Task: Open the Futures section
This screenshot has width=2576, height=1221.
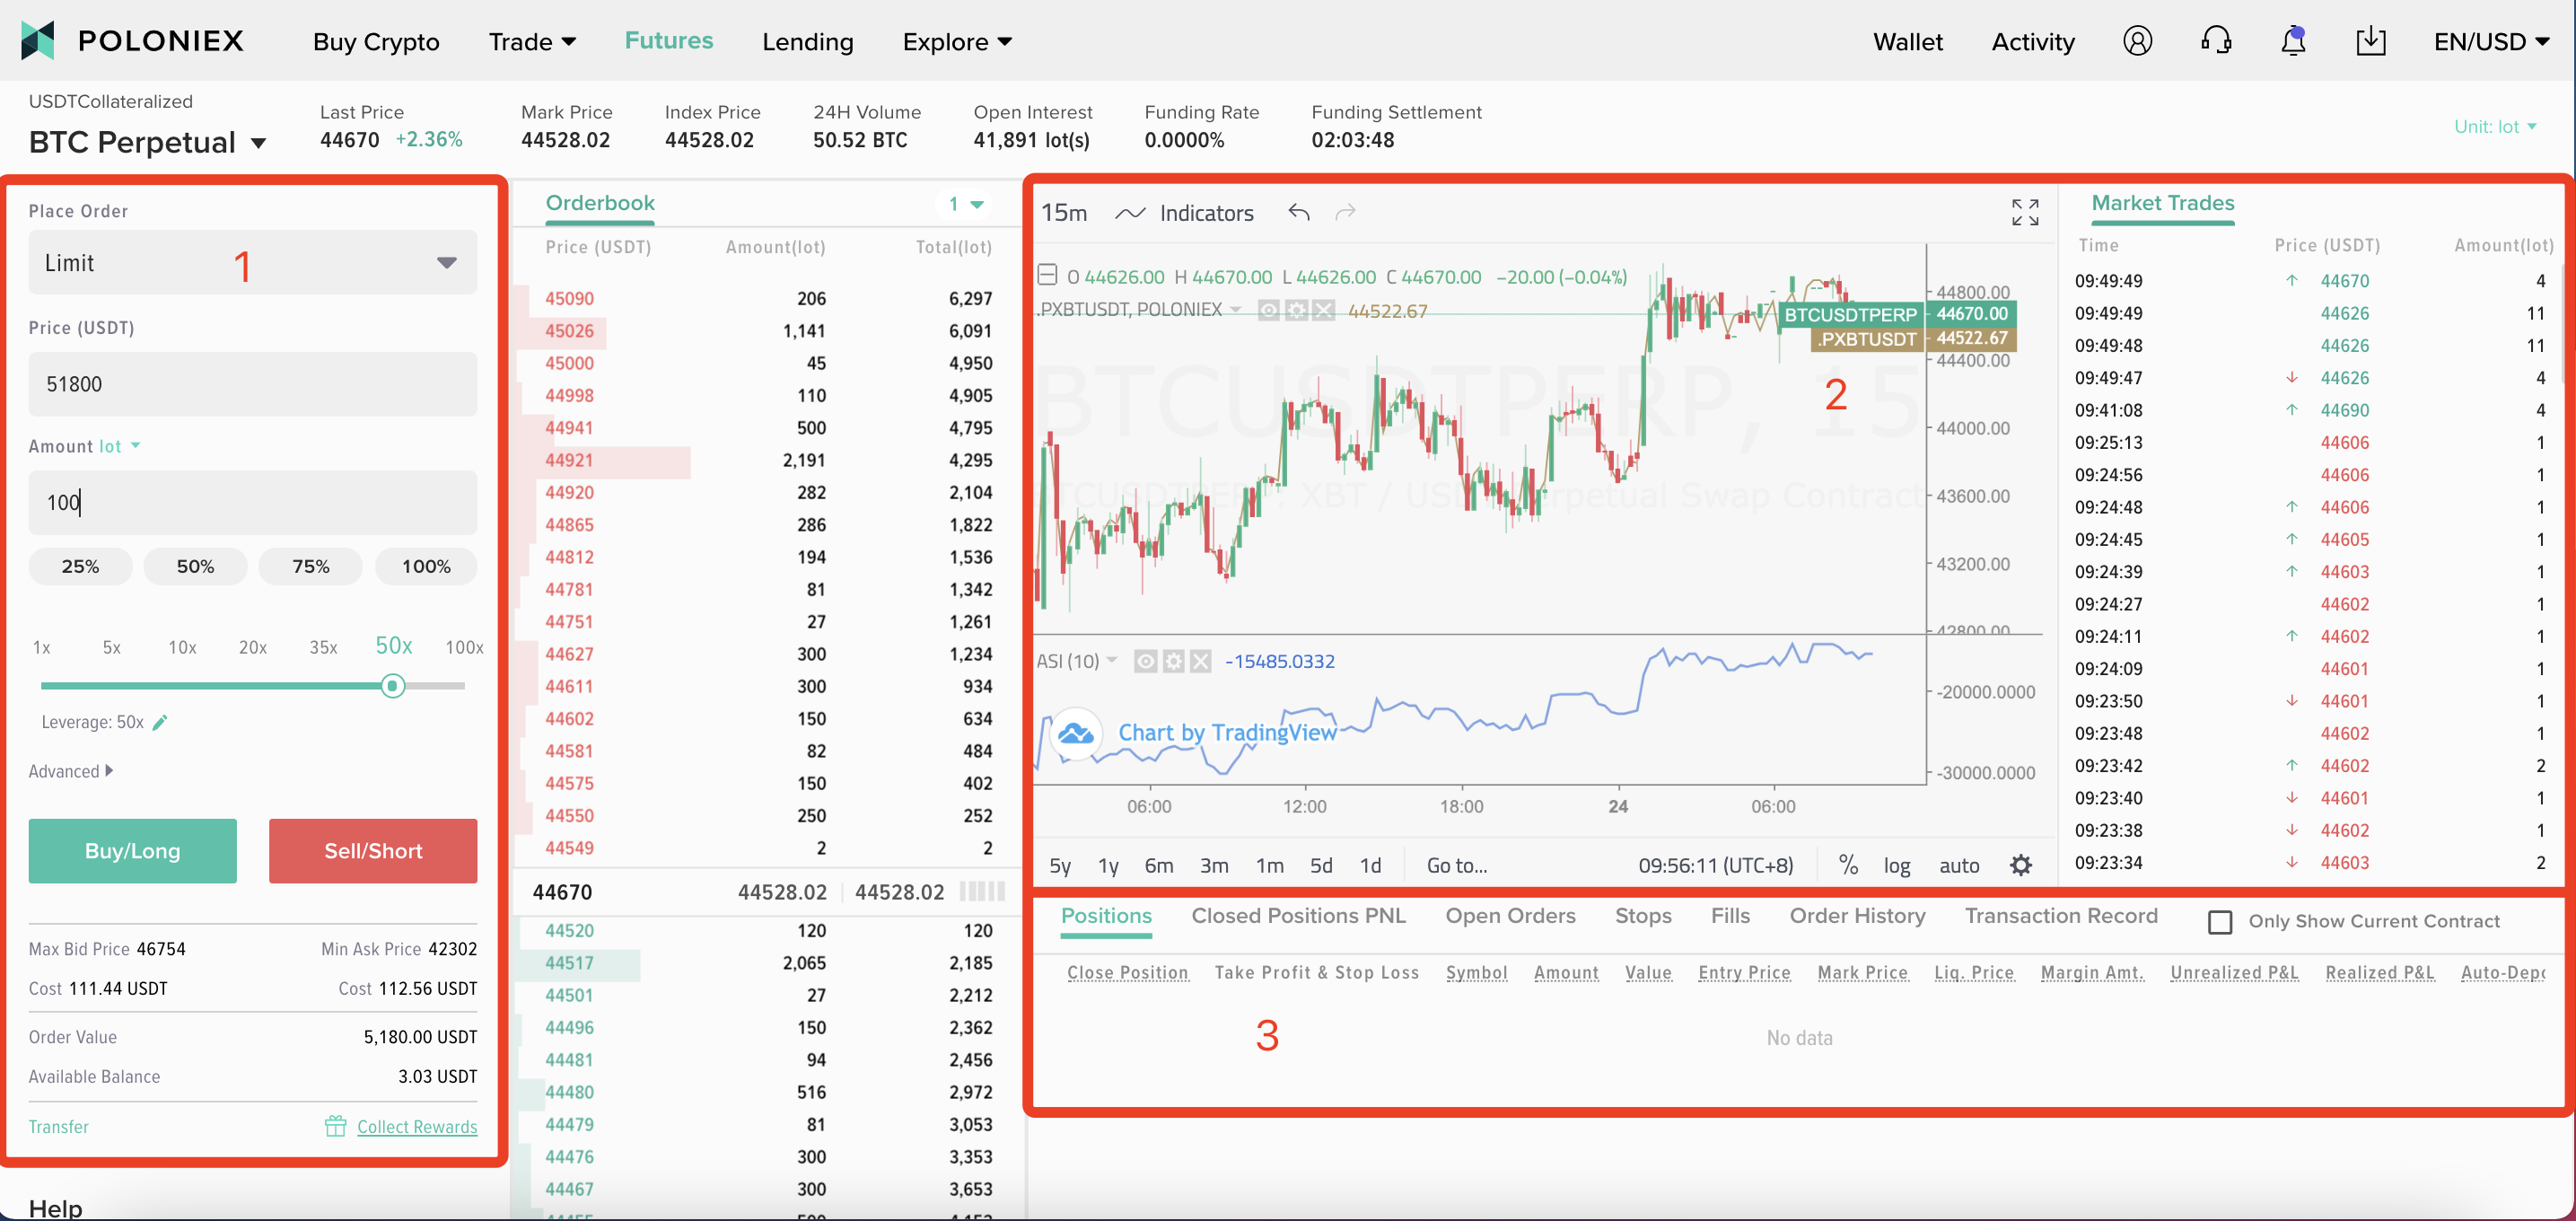Action: tap(668, 41)
